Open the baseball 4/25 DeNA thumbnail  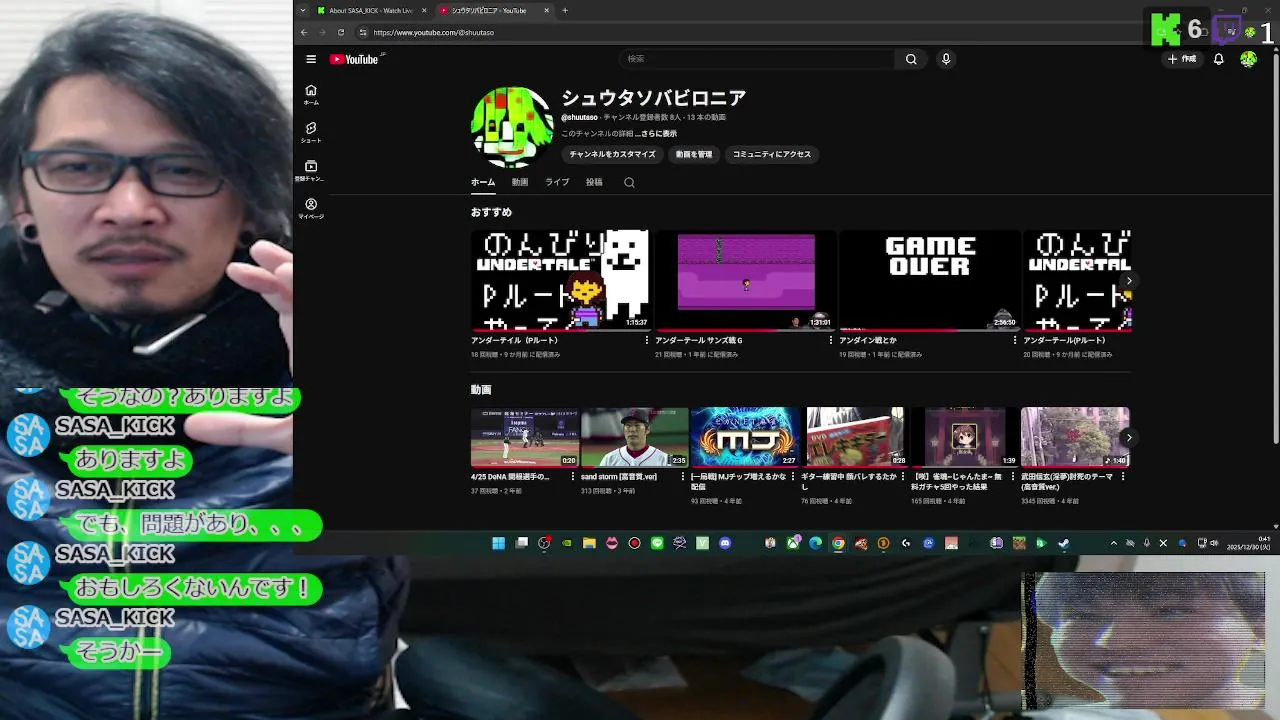[x=525, y=436]
